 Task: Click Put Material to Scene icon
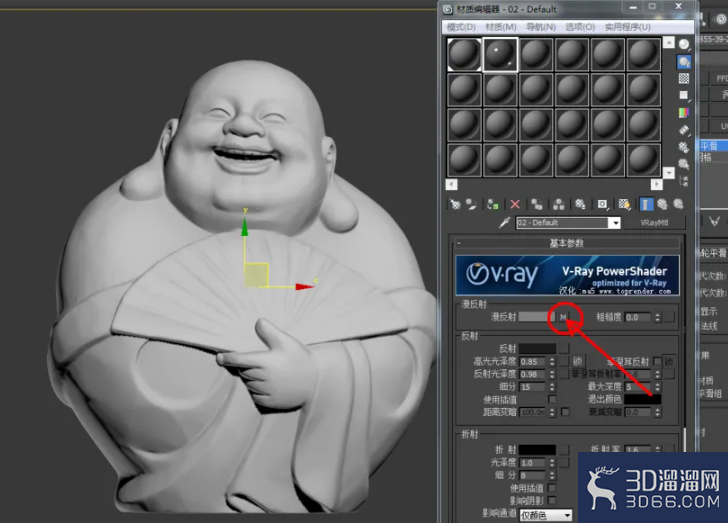click(471, 204)
